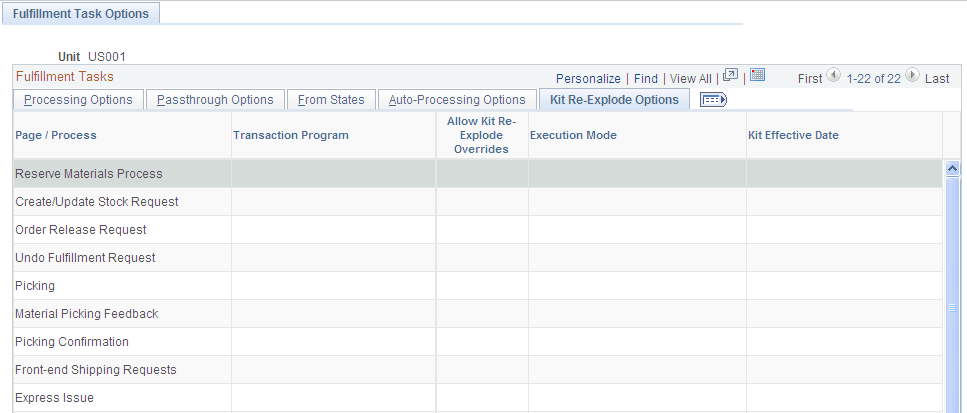Click the View All link
This screenshot has width=967, height=413.
point(691,78)
